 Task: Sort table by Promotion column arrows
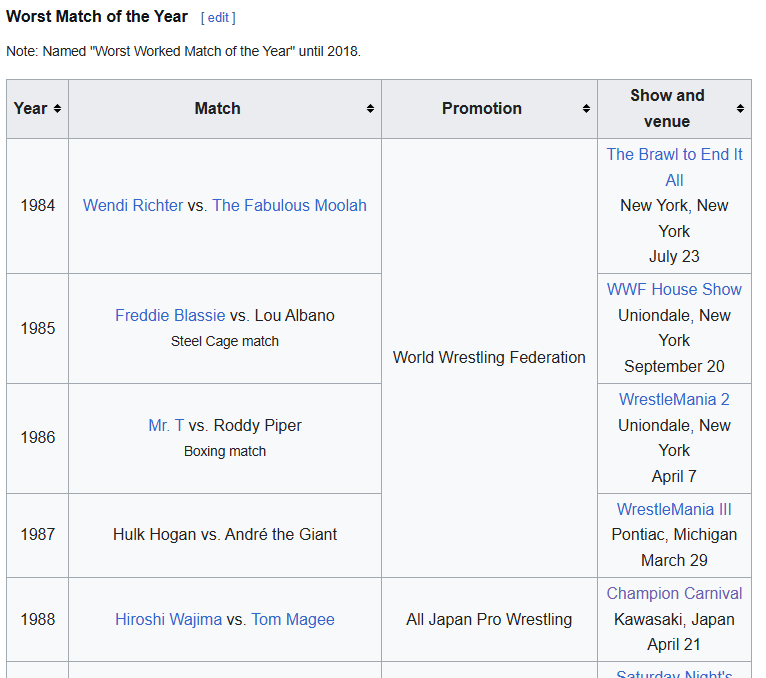[586, 108]
